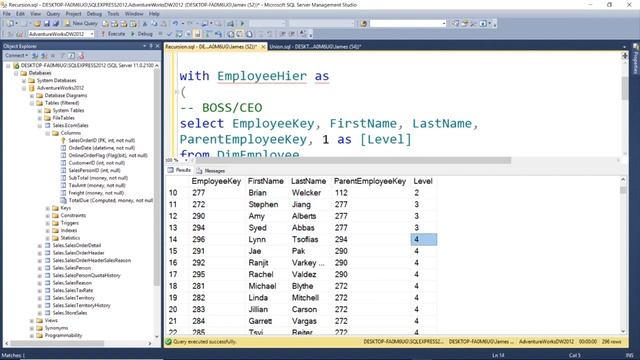
Task: Click the Copy icon in the toolbar
Action: click(154, 24)
